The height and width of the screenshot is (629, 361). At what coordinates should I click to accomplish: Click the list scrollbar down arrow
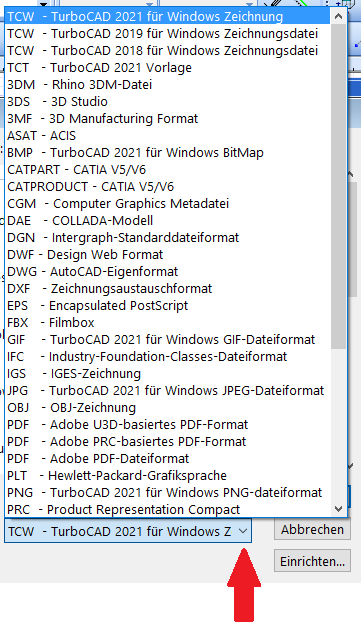click(339, 509)
